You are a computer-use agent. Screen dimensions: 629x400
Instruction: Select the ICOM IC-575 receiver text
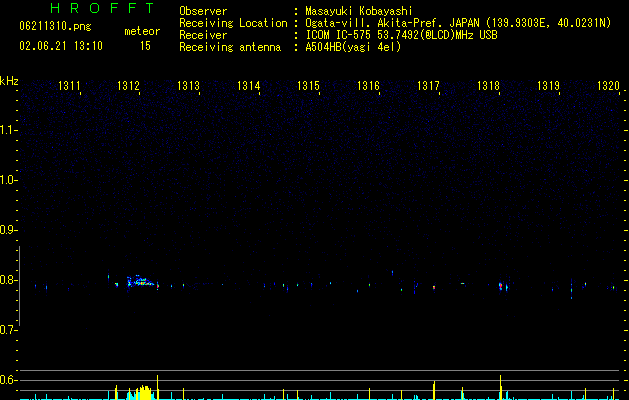(401, 35)
